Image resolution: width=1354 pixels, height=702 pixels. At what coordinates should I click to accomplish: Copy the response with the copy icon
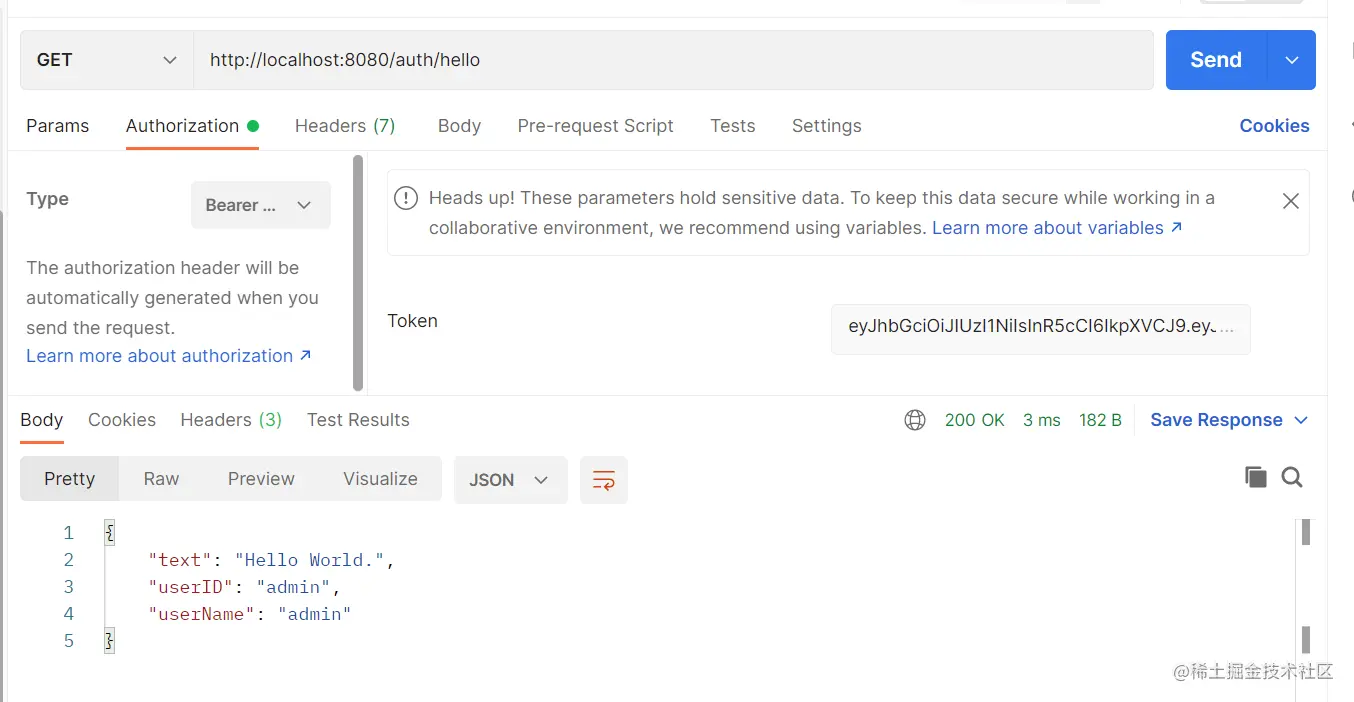point(1256,477)
